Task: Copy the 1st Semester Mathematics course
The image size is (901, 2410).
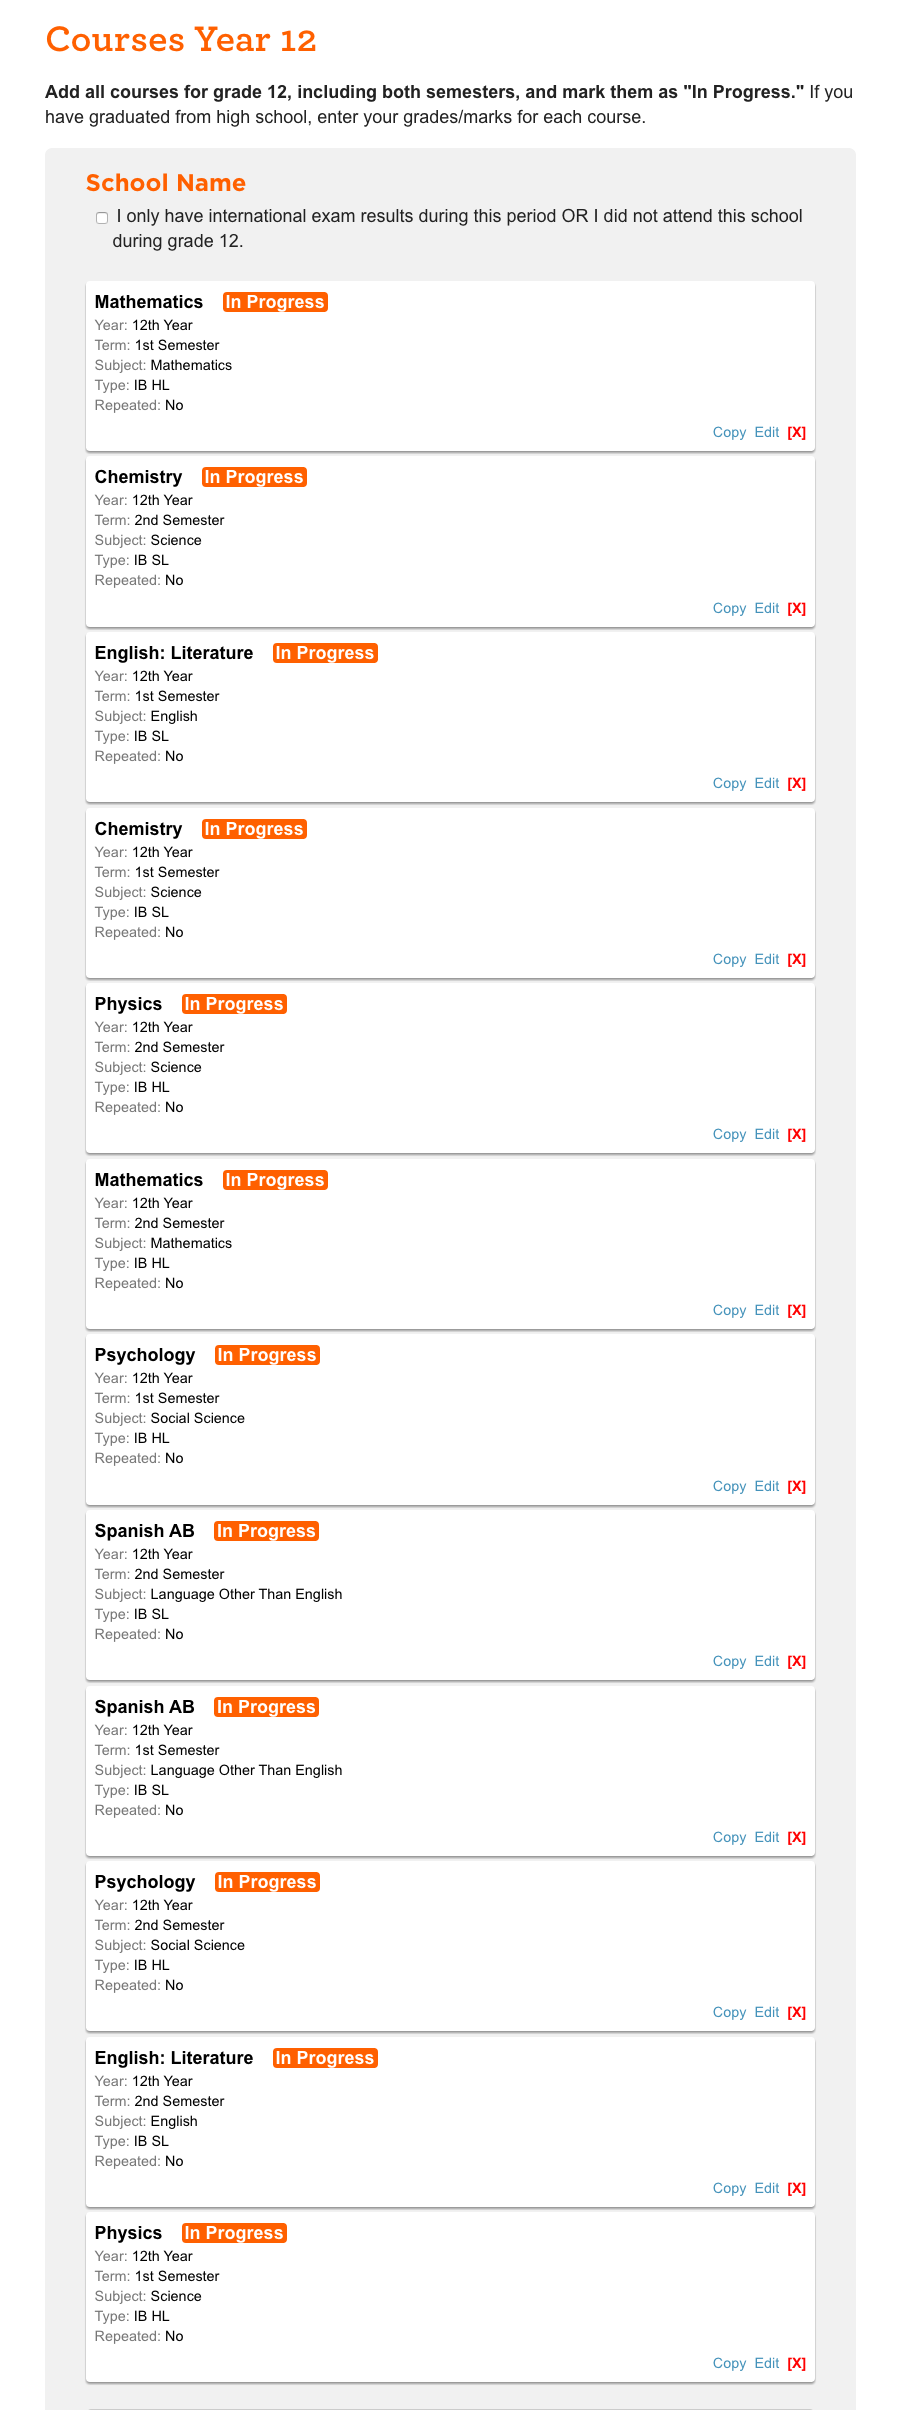Action: tap(729, 433)
